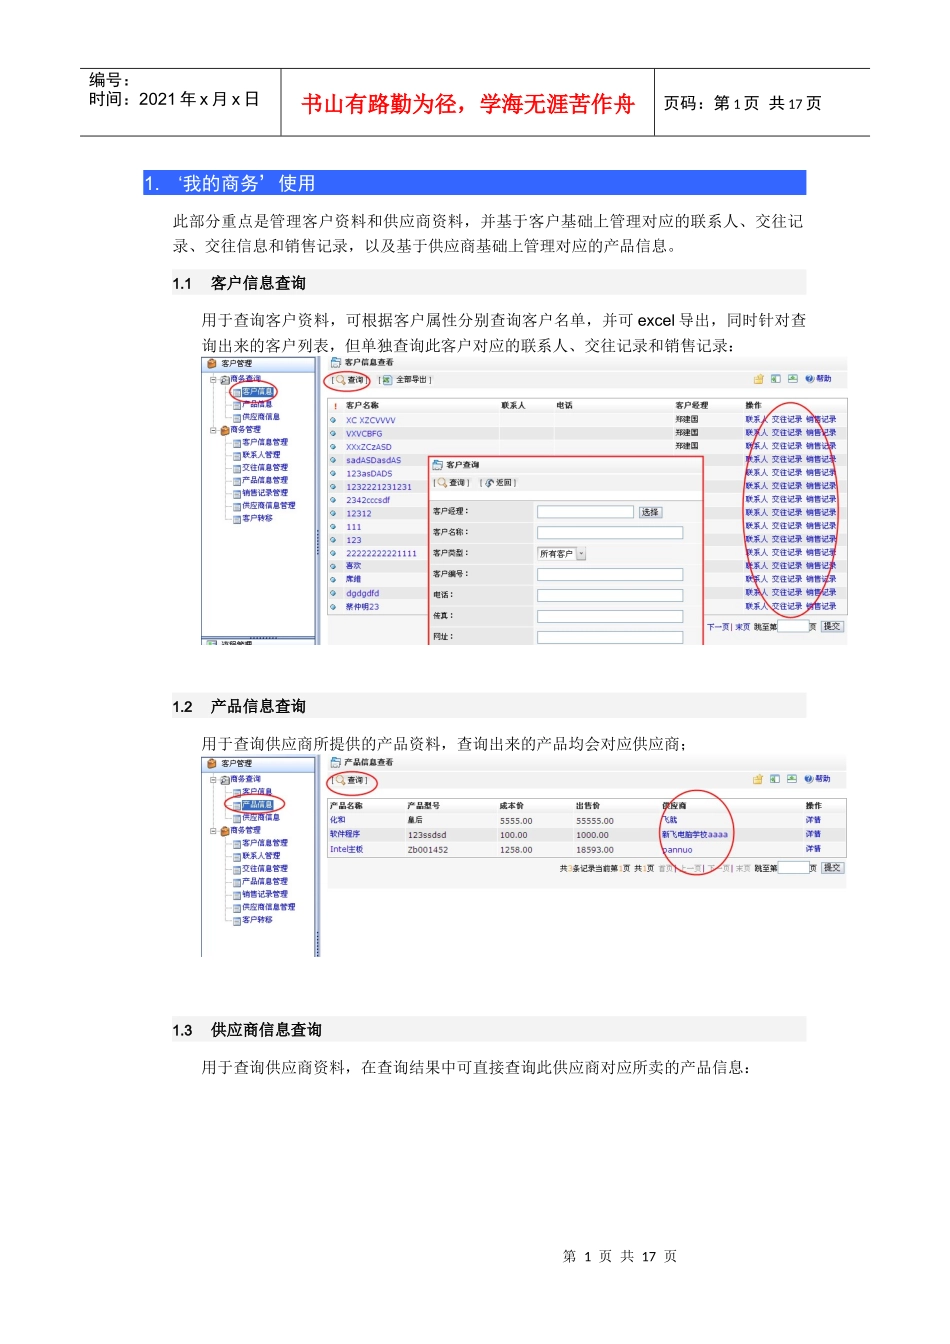
Task: Select 供应商信息 in first tree panel
Action: click(260, 417)
